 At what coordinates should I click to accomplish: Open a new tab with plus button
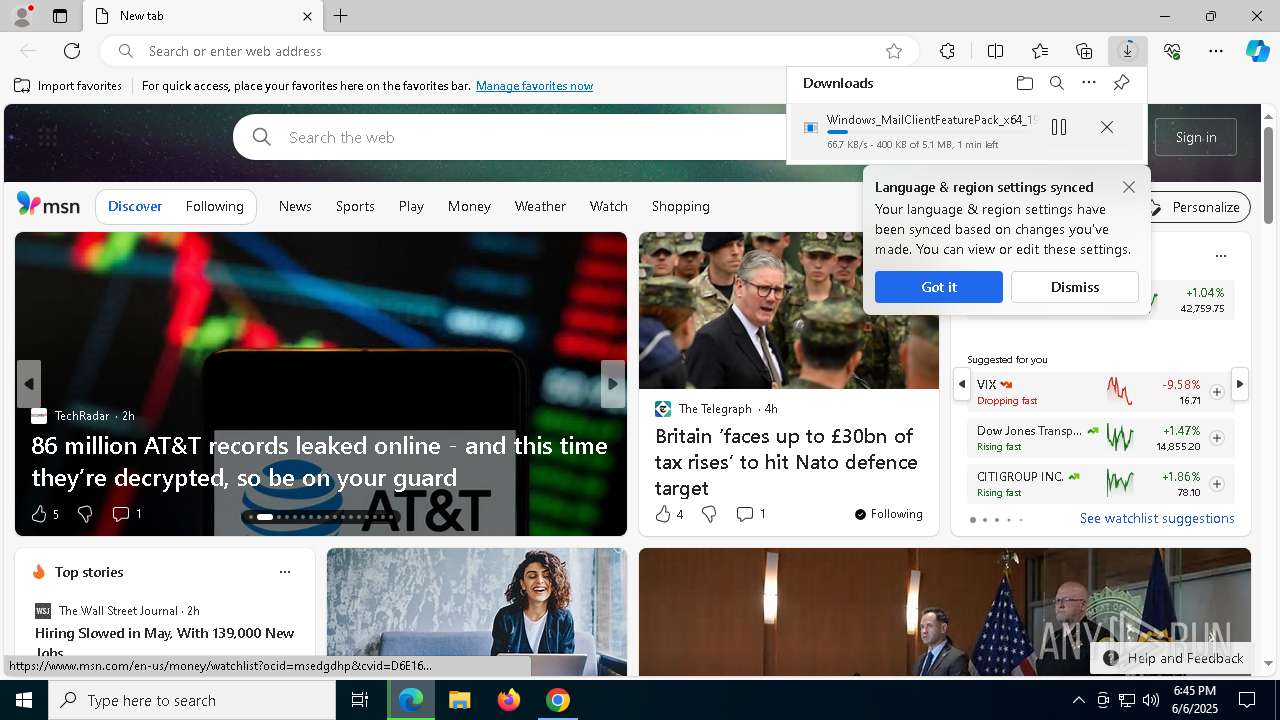341,16
